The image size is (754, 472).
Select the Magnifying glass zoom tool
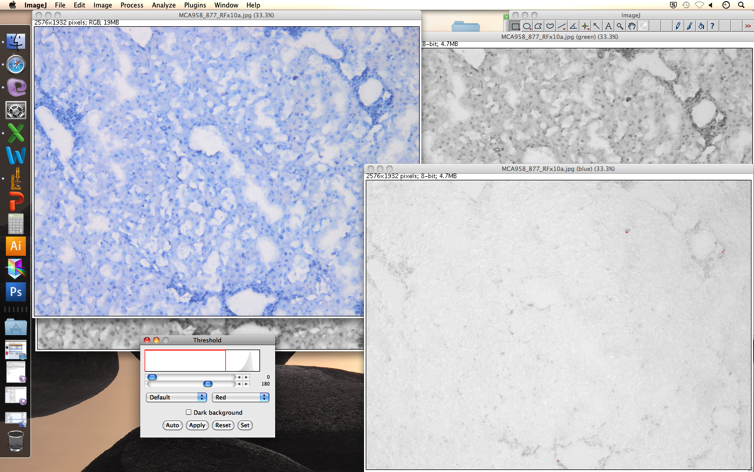(620, 26)
